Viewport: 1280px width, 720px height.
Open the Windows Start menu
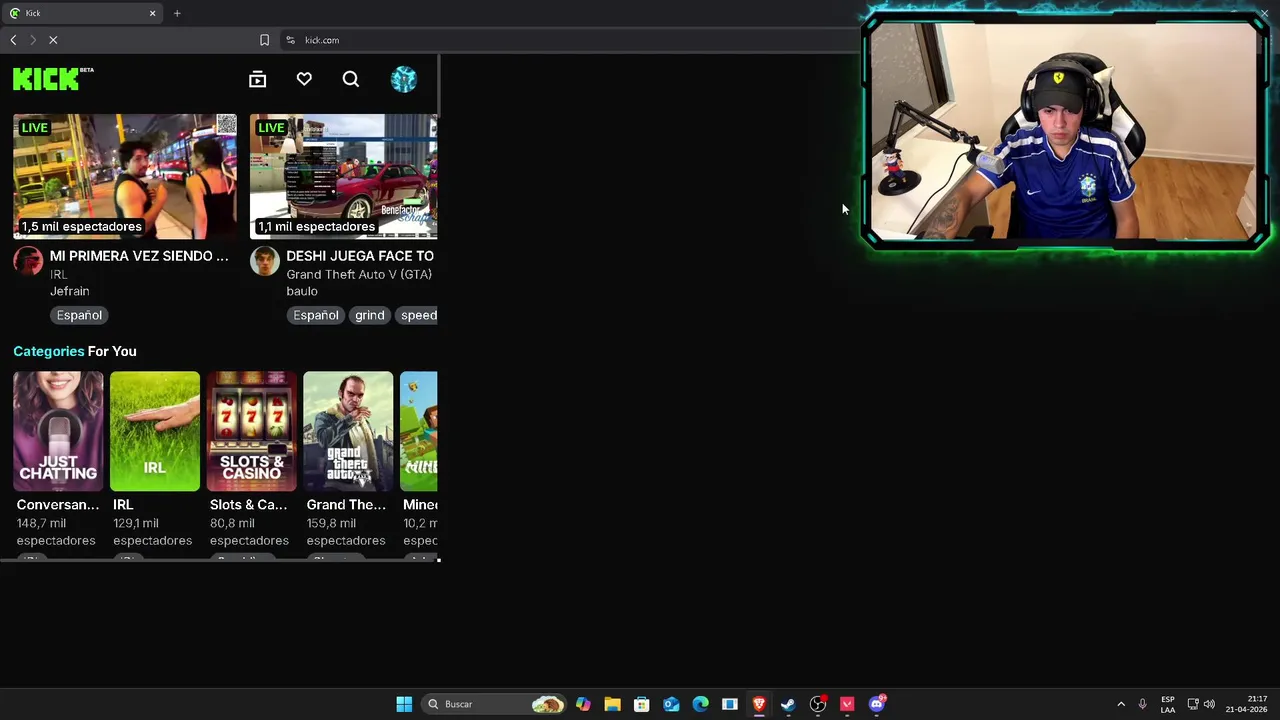(404, 704)
